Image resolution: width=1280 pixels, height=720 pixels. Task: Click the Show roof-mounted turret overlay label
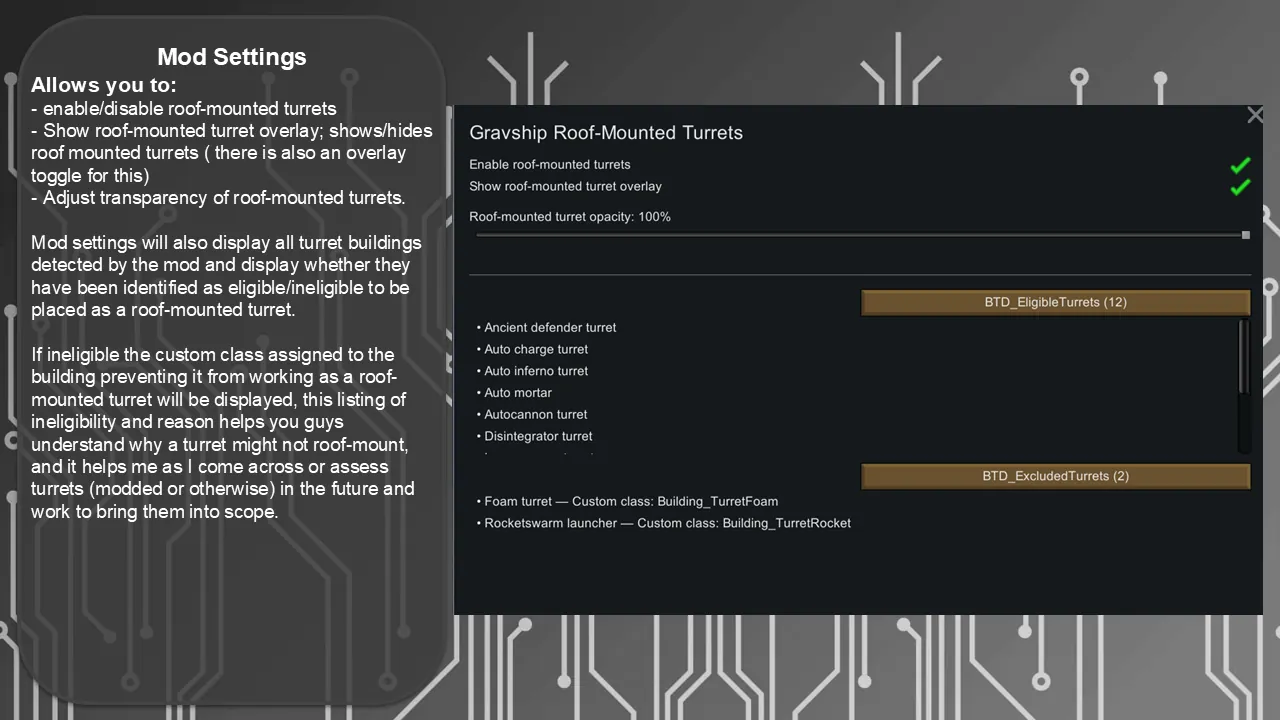click(565, 187)
